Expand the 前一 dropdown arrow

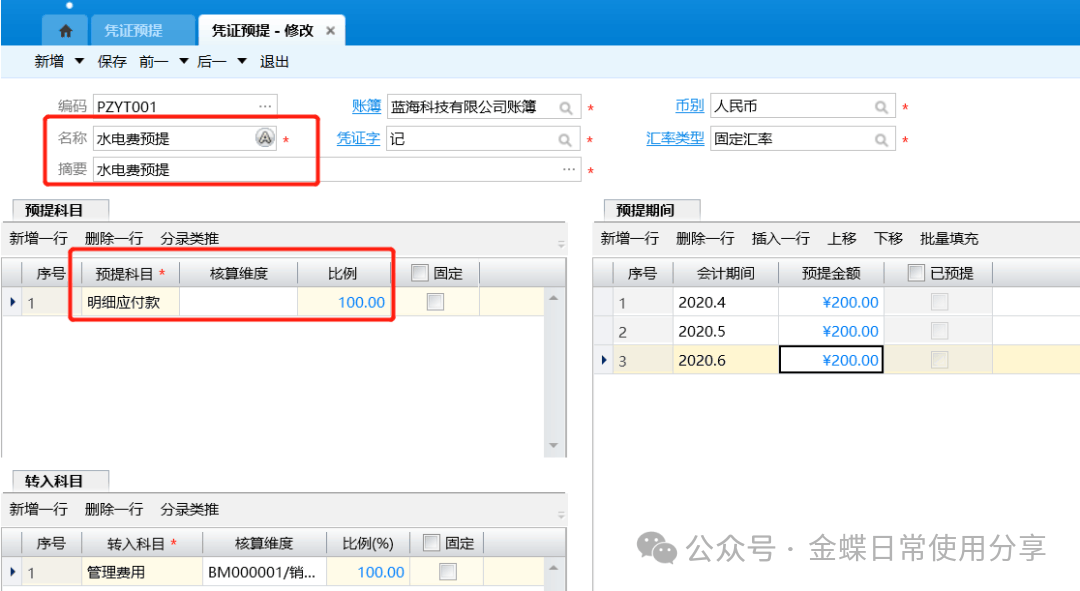183,62
